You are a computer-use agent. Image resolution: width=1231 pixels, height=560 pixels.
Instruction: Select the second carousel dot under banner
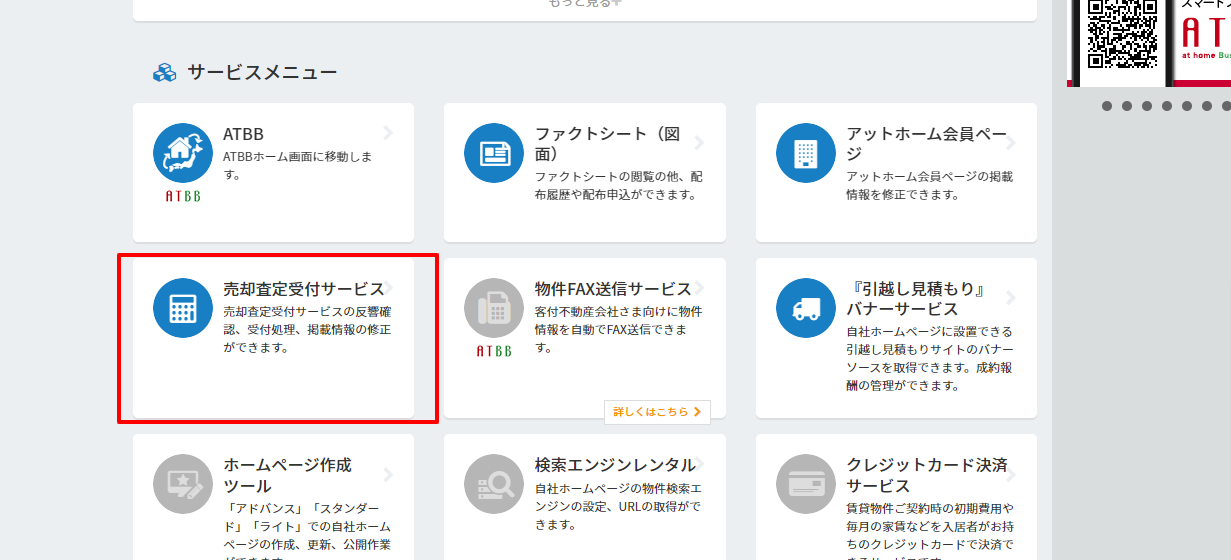[1127, 106]
